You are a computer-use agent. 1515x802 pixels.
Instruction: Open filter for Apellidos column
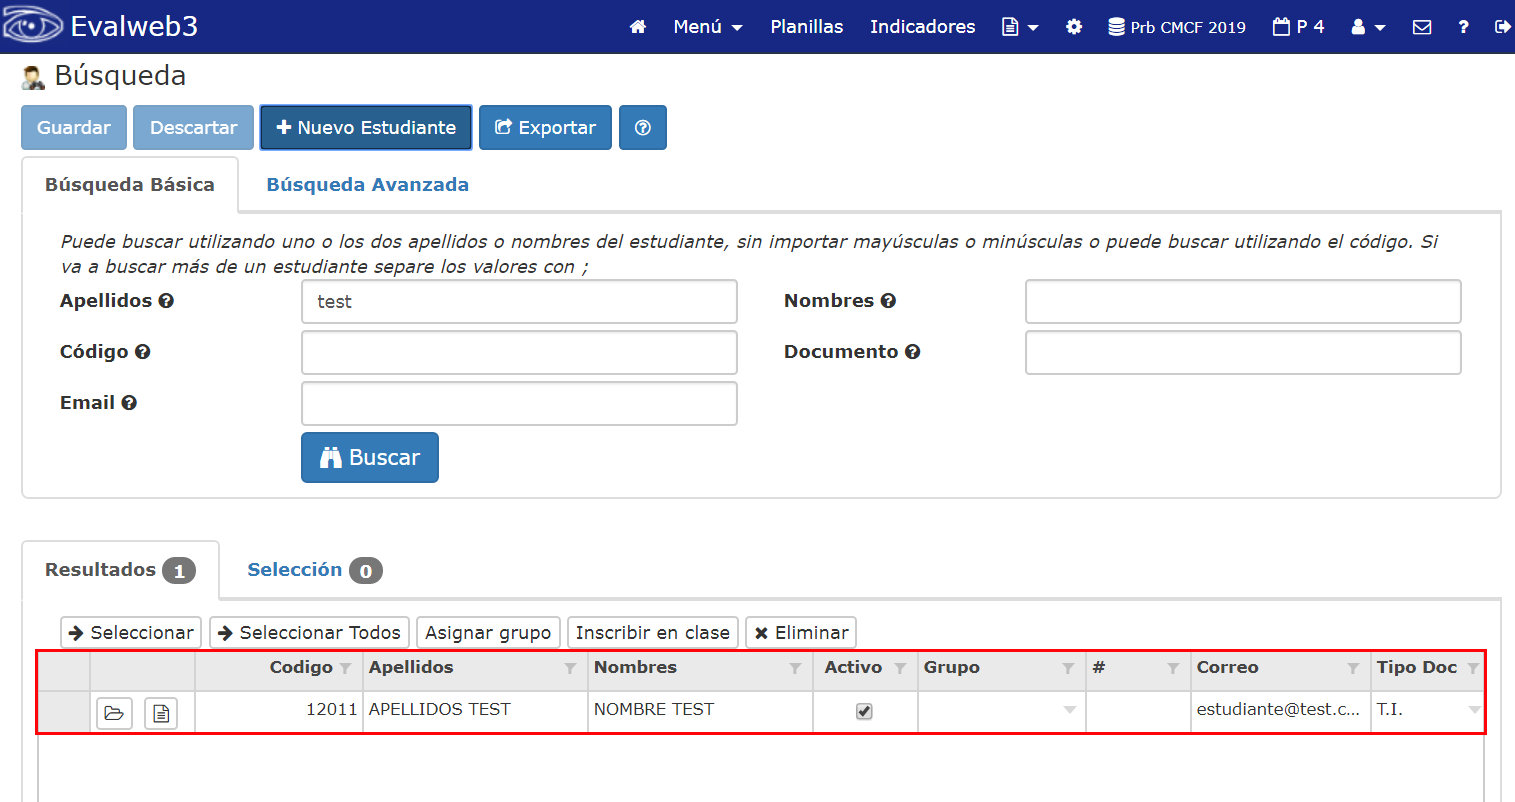tap(570, 668)
